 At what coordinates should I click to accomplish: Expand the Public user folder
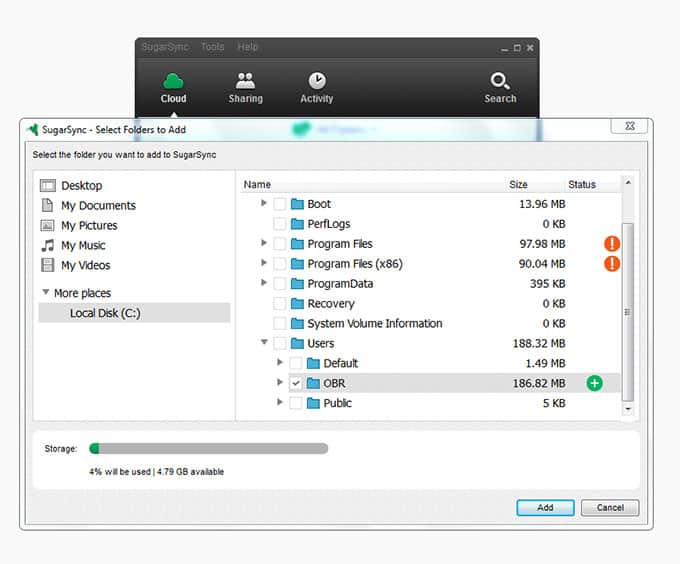[x=280, y=402]
